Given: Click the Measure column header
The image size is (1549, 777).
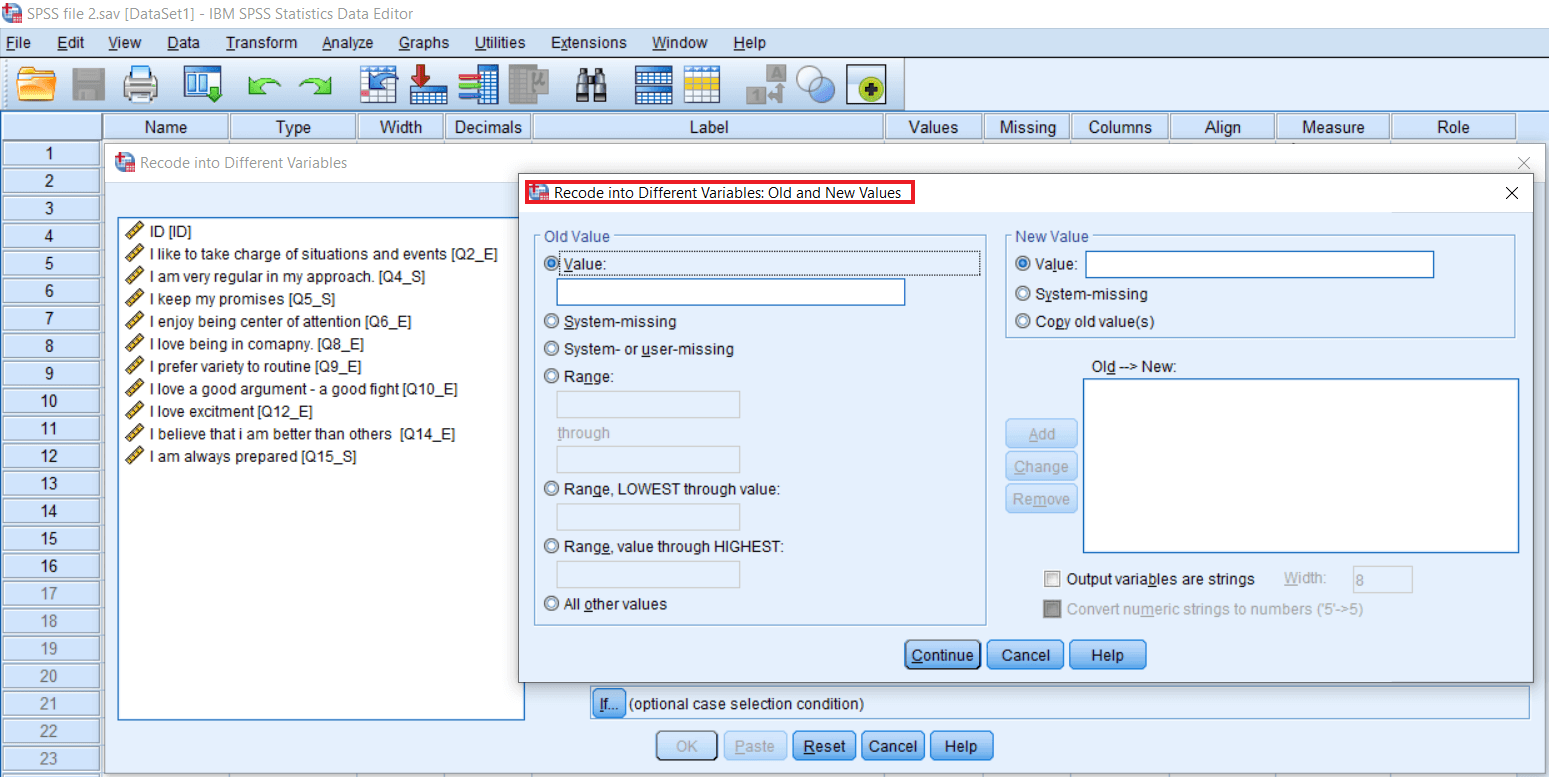Looking at the screenshot, I should (1333, 127).
